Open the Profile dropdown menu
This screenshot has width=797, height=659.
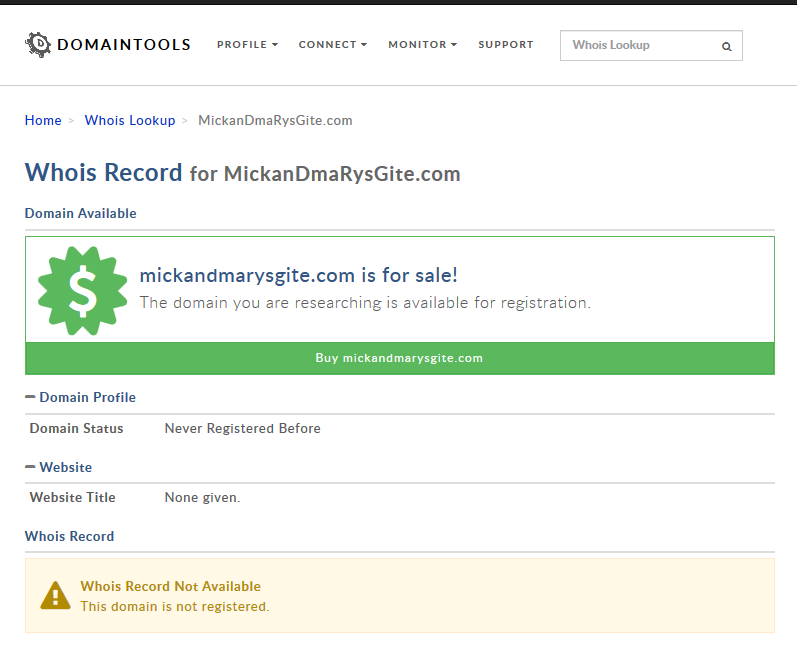pyautogui.click(x=248, y=45)
